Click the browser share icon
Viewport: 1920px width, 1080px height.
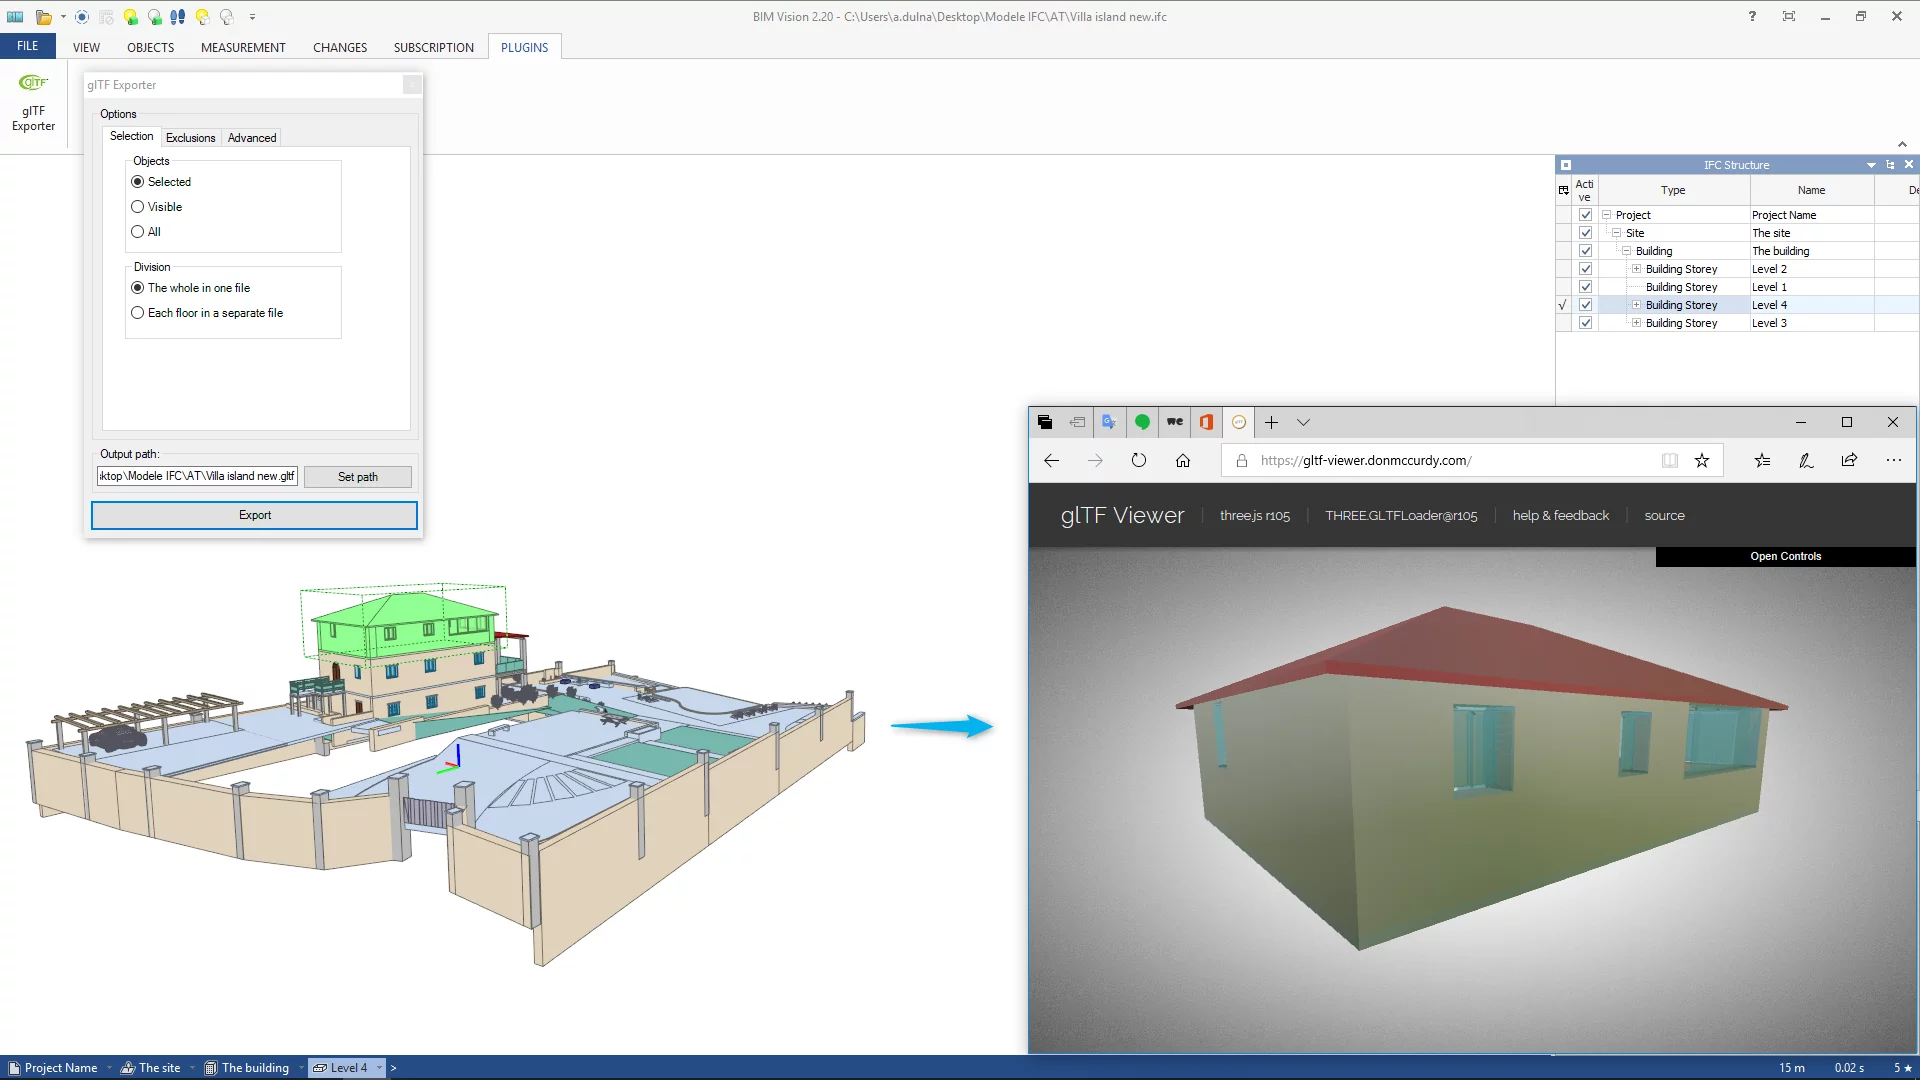[x=1849, y=461]
